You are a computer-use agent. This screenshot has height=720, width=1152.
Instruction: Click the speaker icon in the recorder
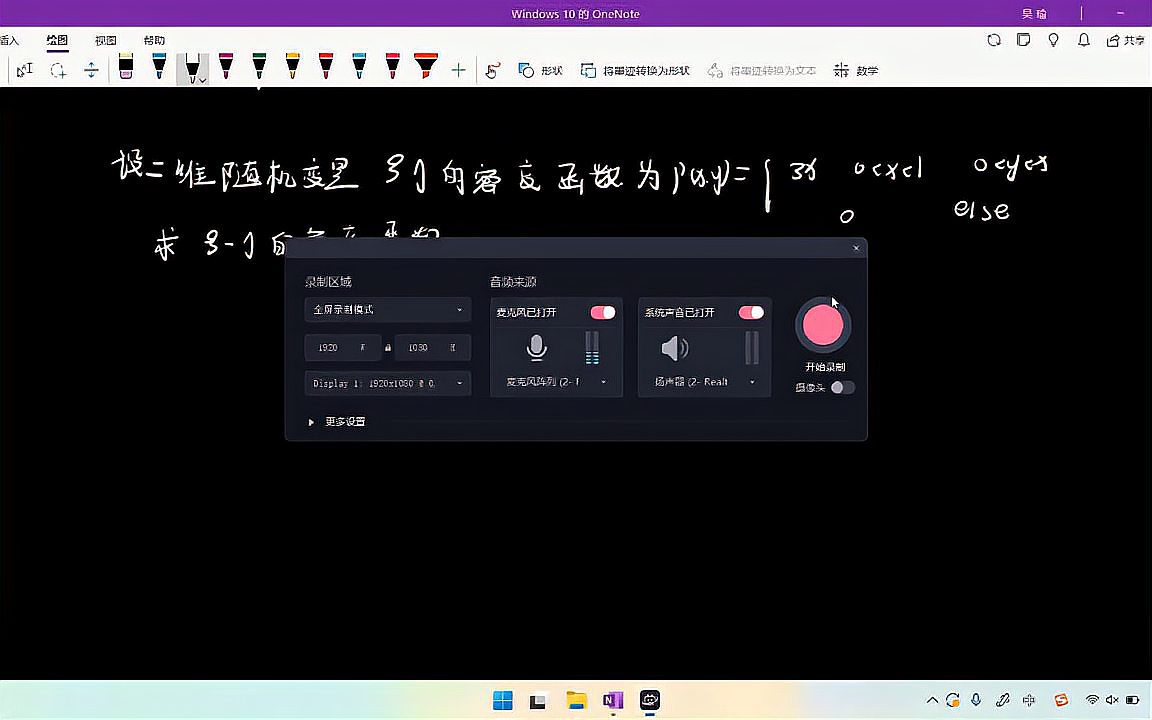pyautogui.click(x=674, y=347)
